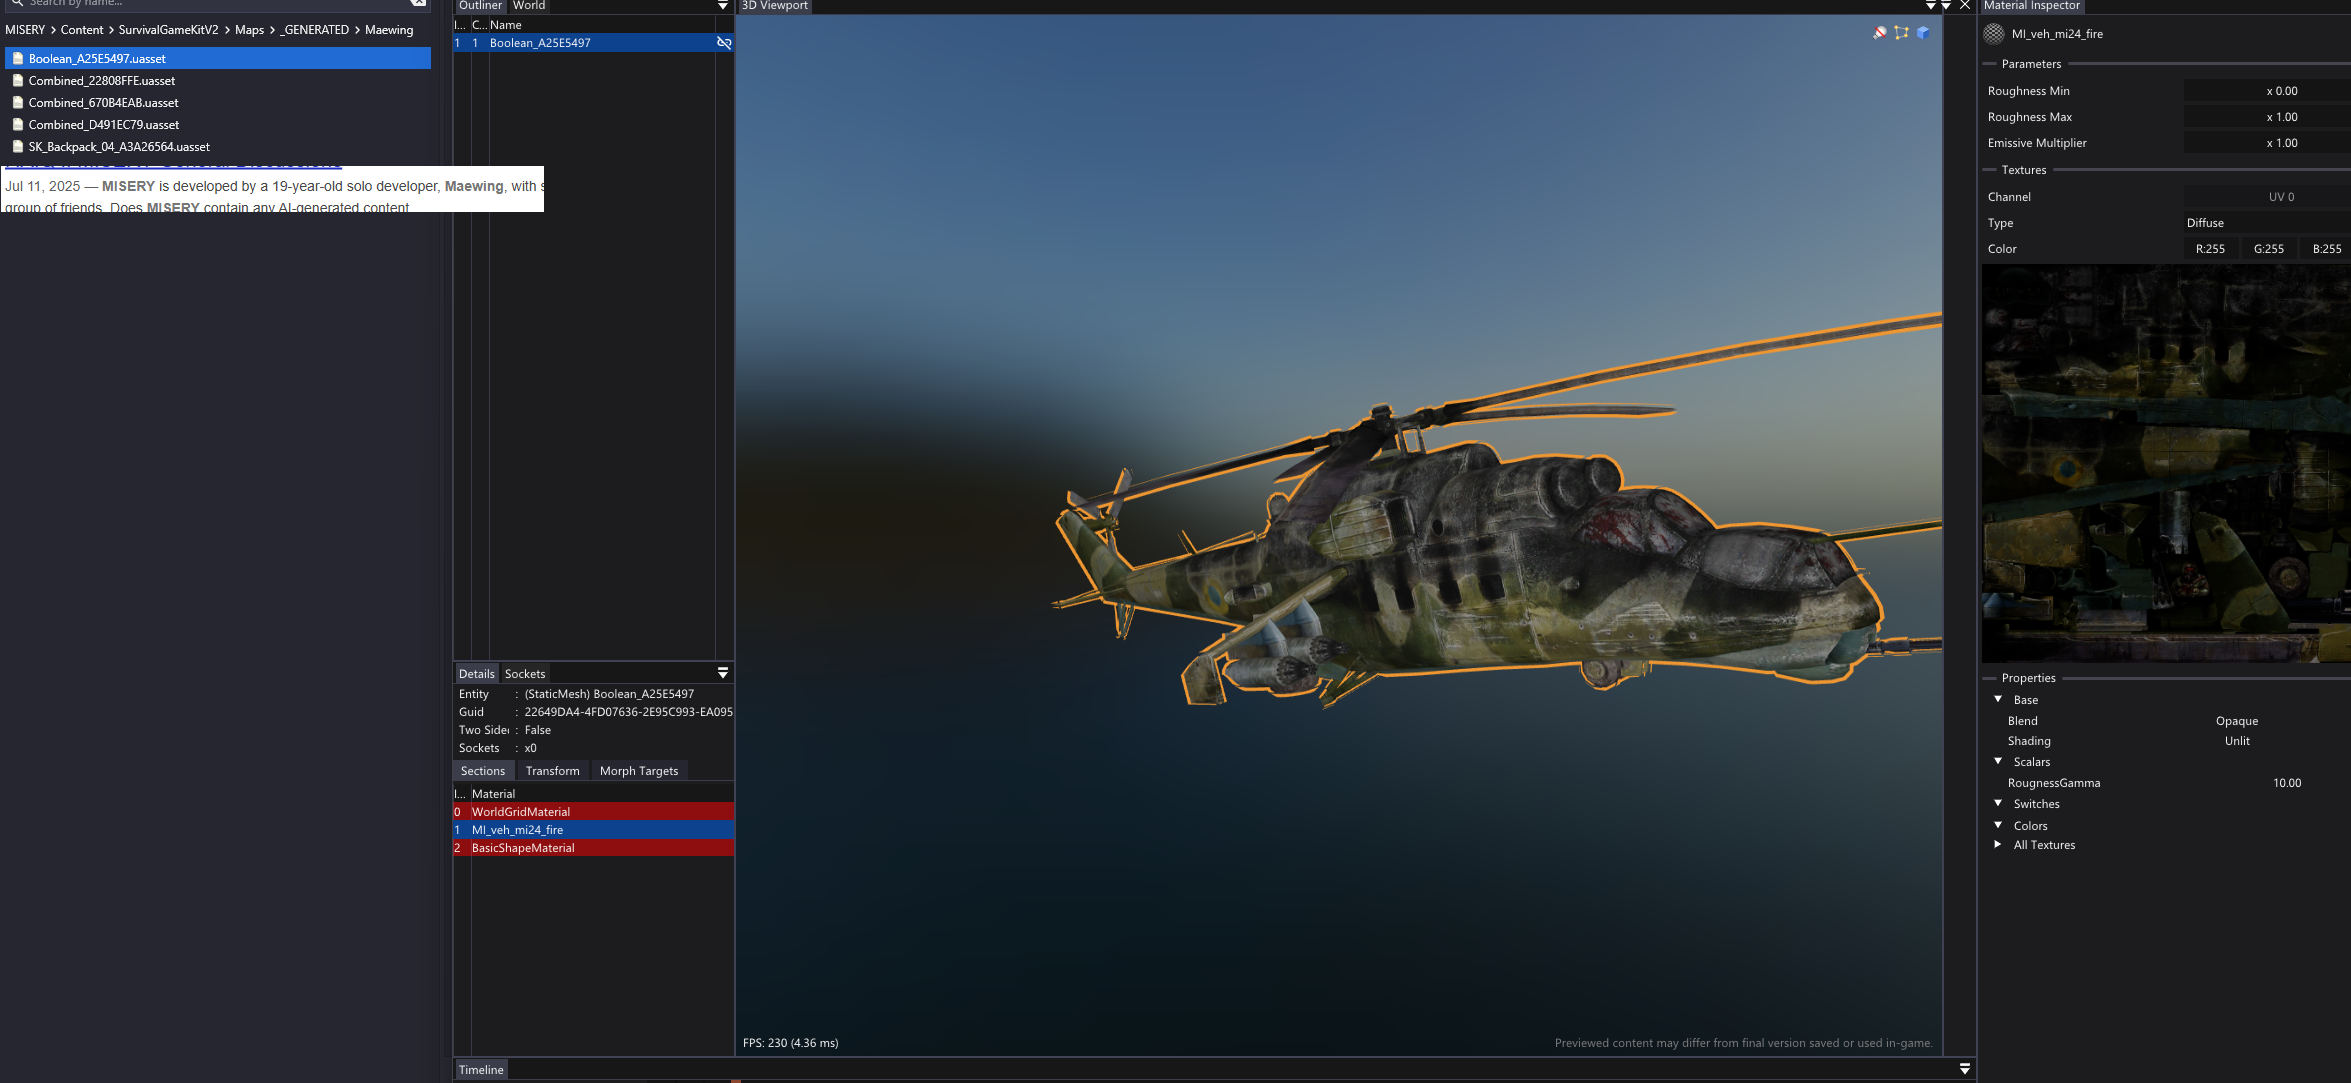Click the blue cube viewport icon

click(1922, 33)
